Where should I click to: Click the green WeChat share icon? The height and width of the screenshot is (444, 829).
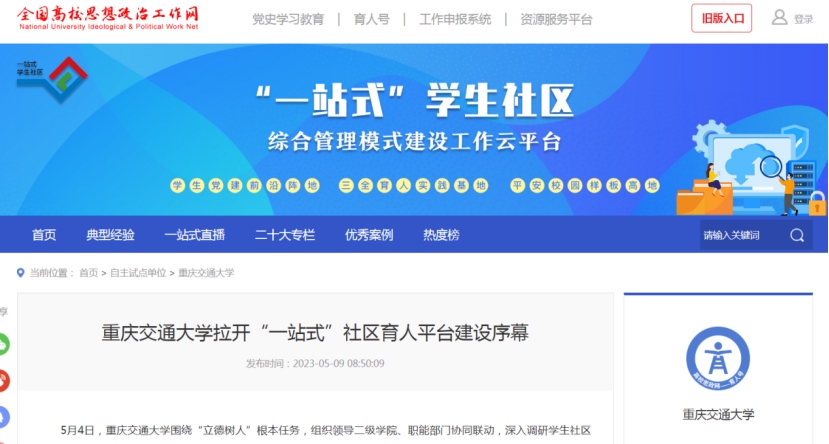pos(4,344)
